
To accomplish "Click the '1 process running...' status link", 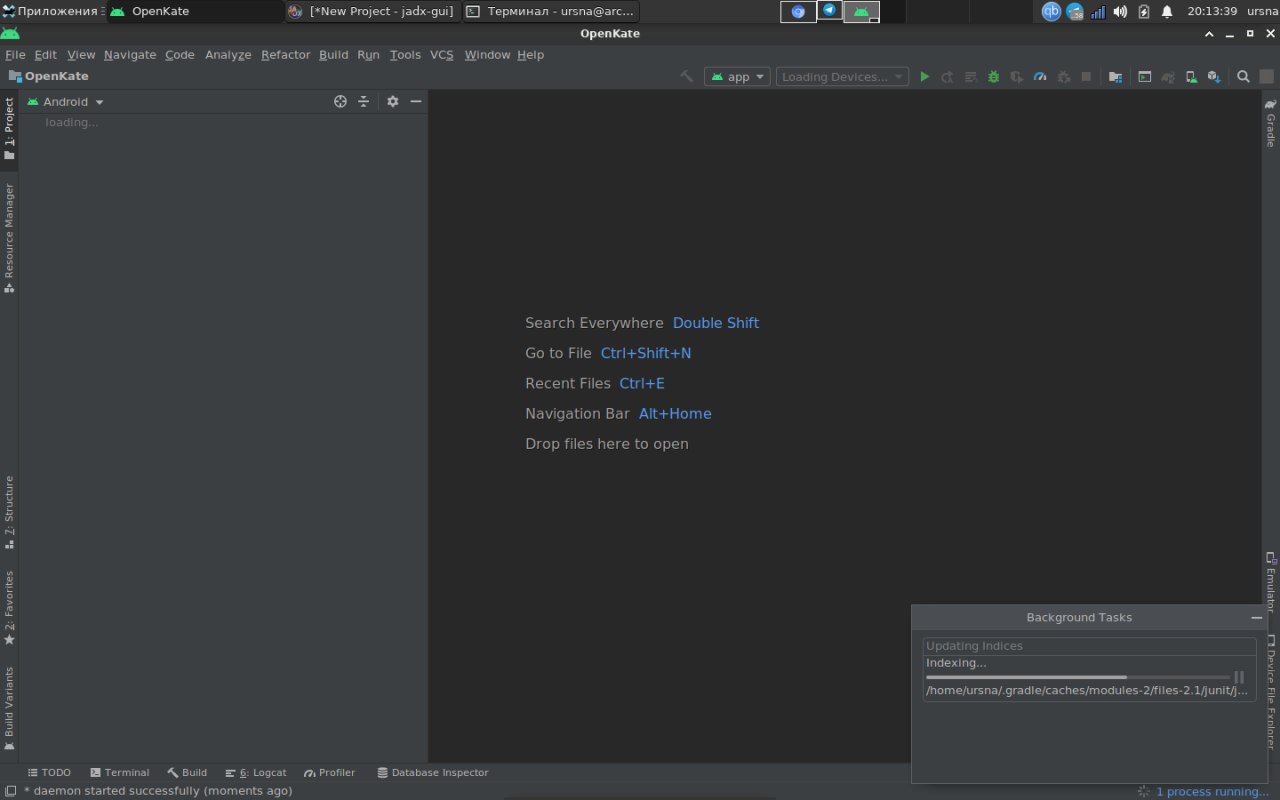I will [1212, 792].
